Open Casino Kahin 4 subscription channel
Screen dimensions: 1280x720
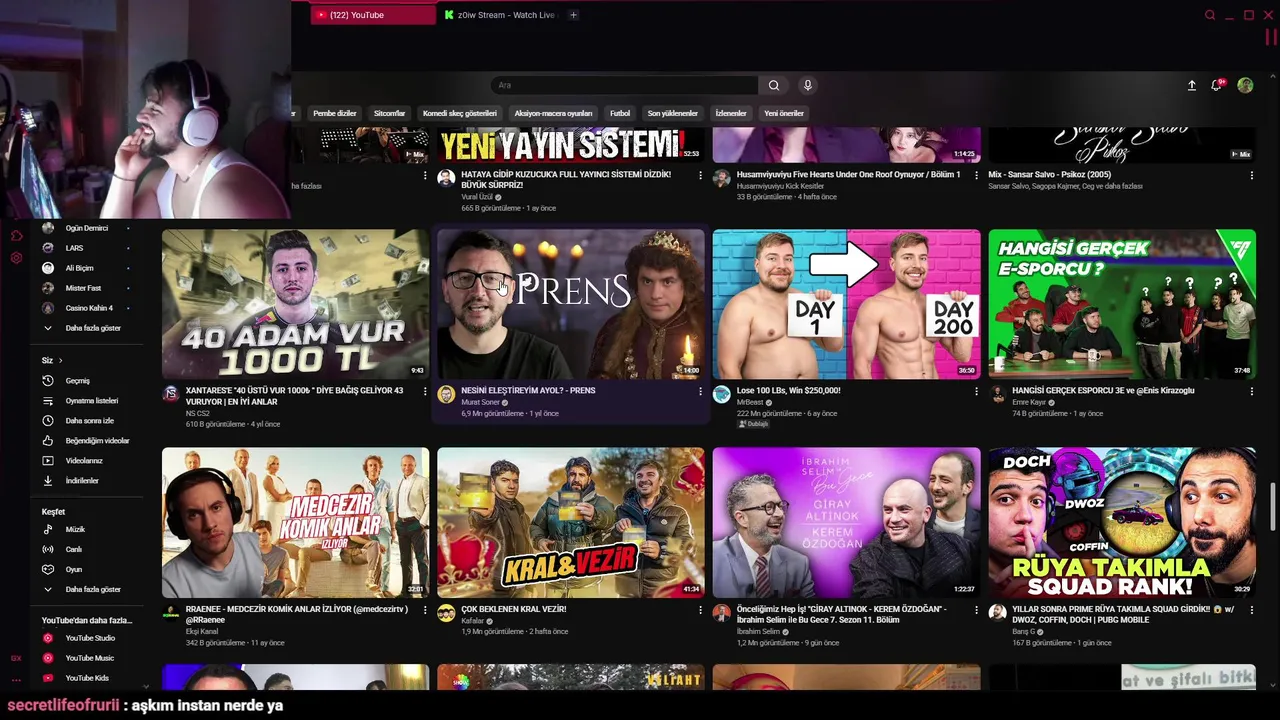click(86, 308)
